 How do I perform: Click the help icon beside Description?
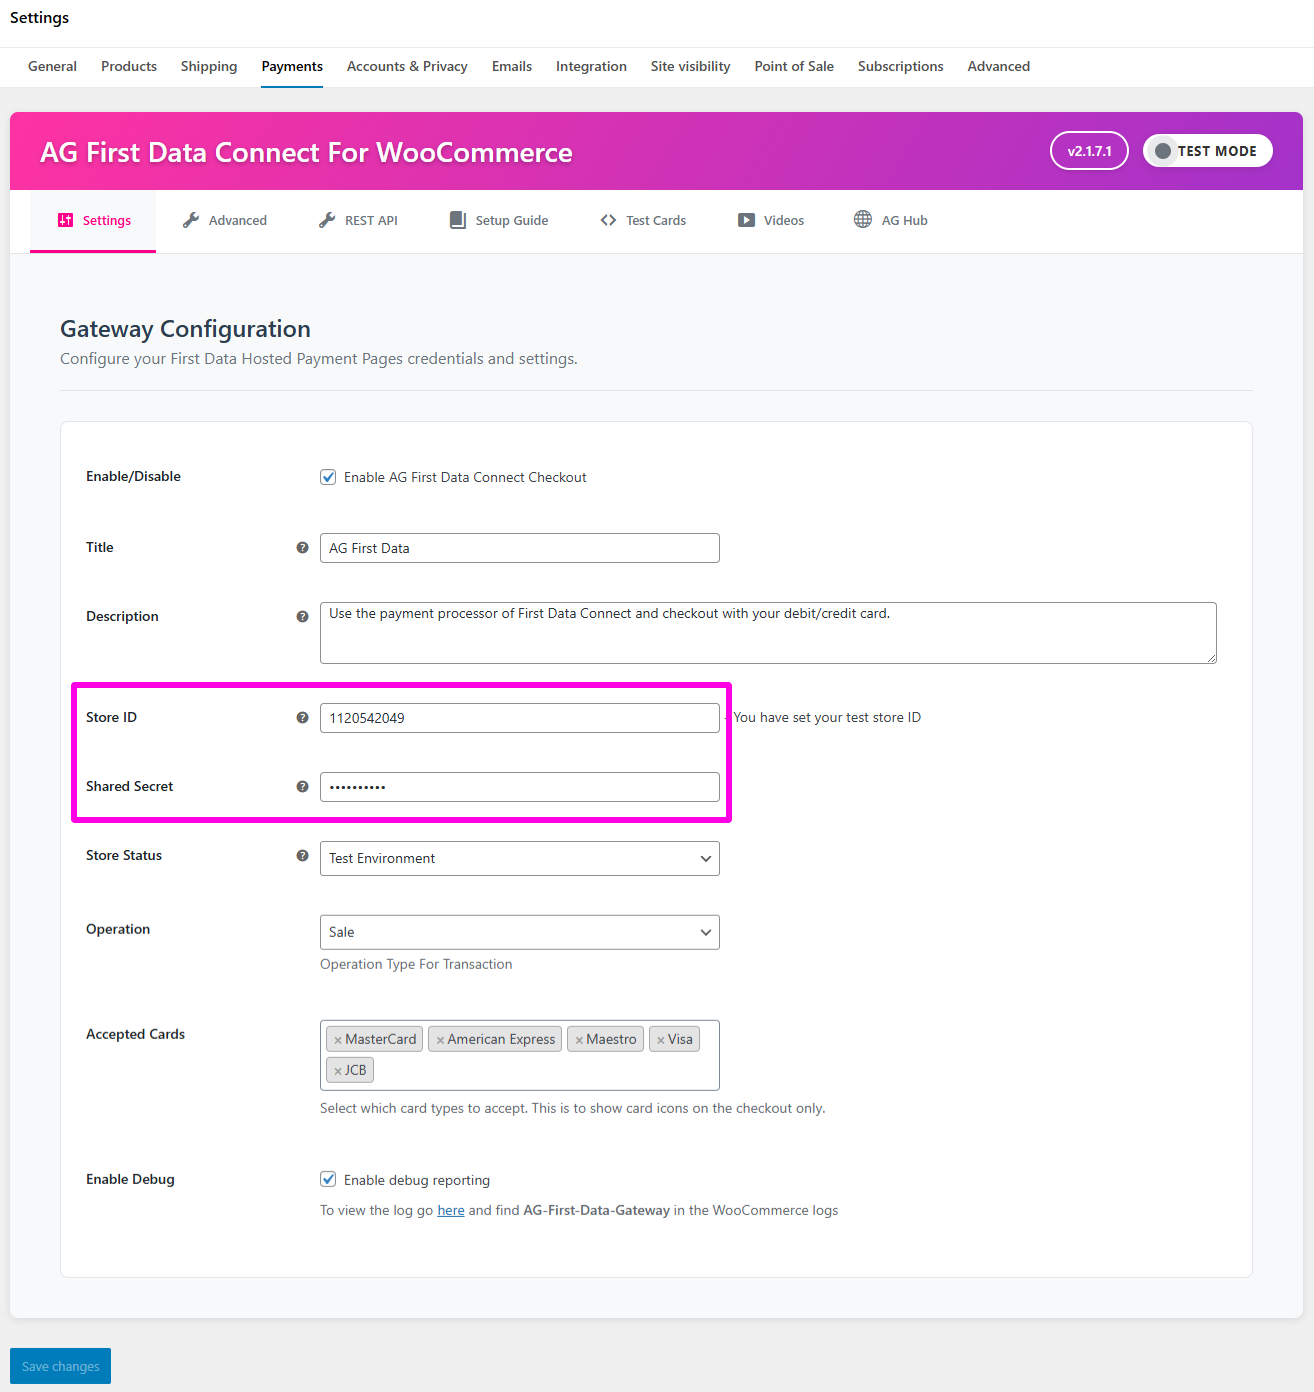302,617
